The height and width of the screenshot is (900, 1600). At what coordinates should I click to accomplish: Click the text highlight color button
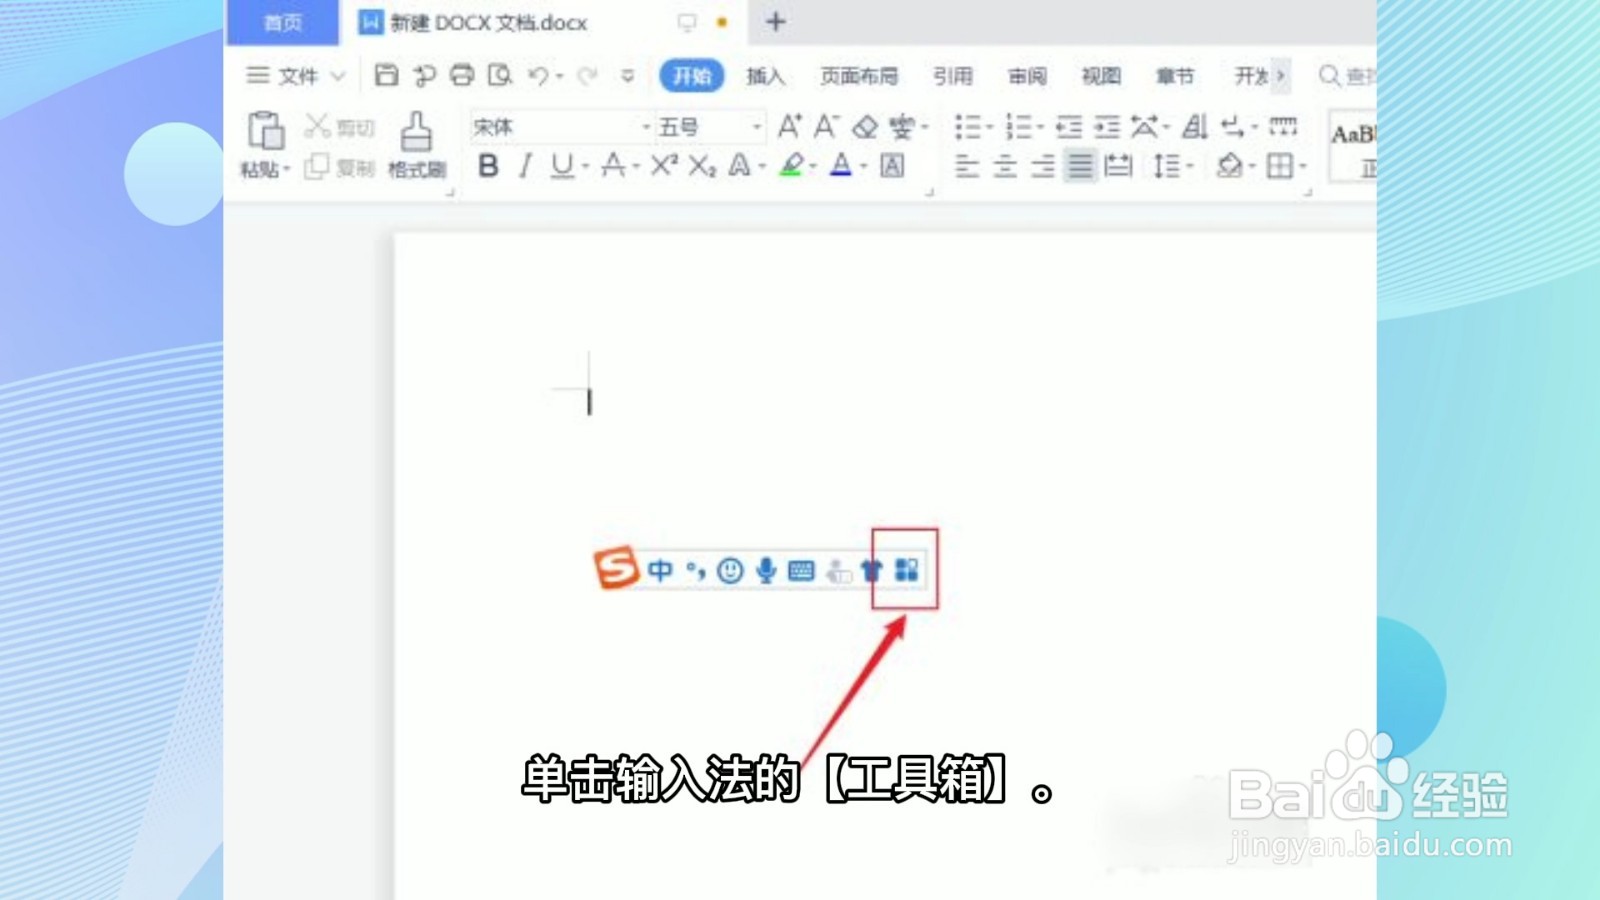click(792, 165)
